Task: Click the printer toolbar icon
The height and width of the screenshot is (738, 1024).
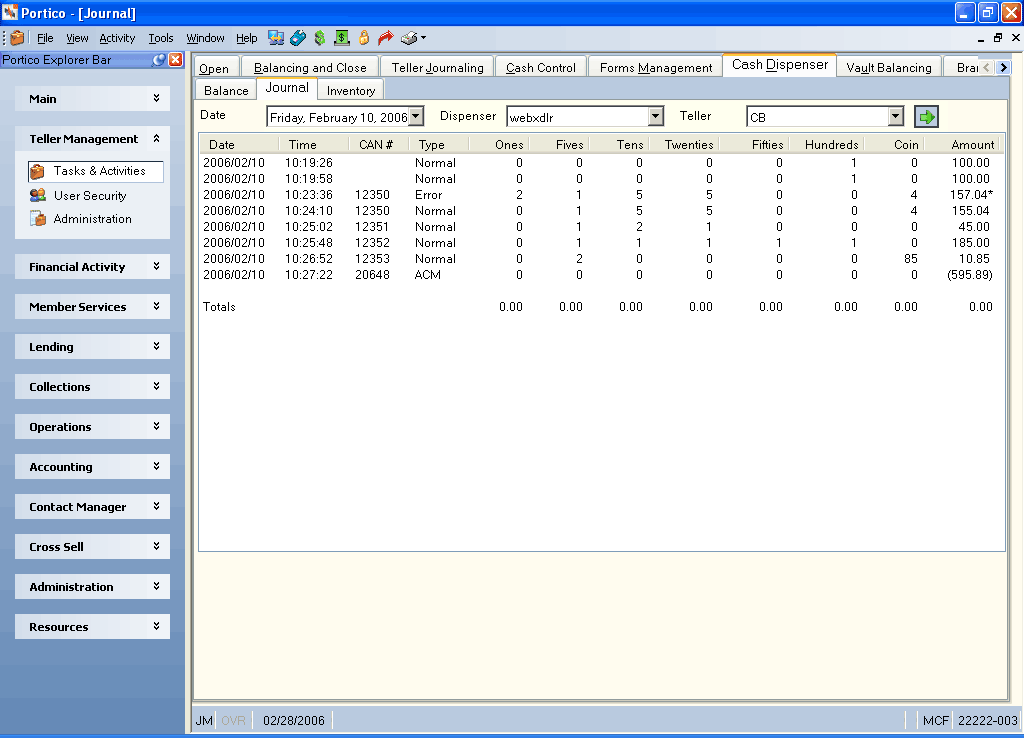Action: 409,38
